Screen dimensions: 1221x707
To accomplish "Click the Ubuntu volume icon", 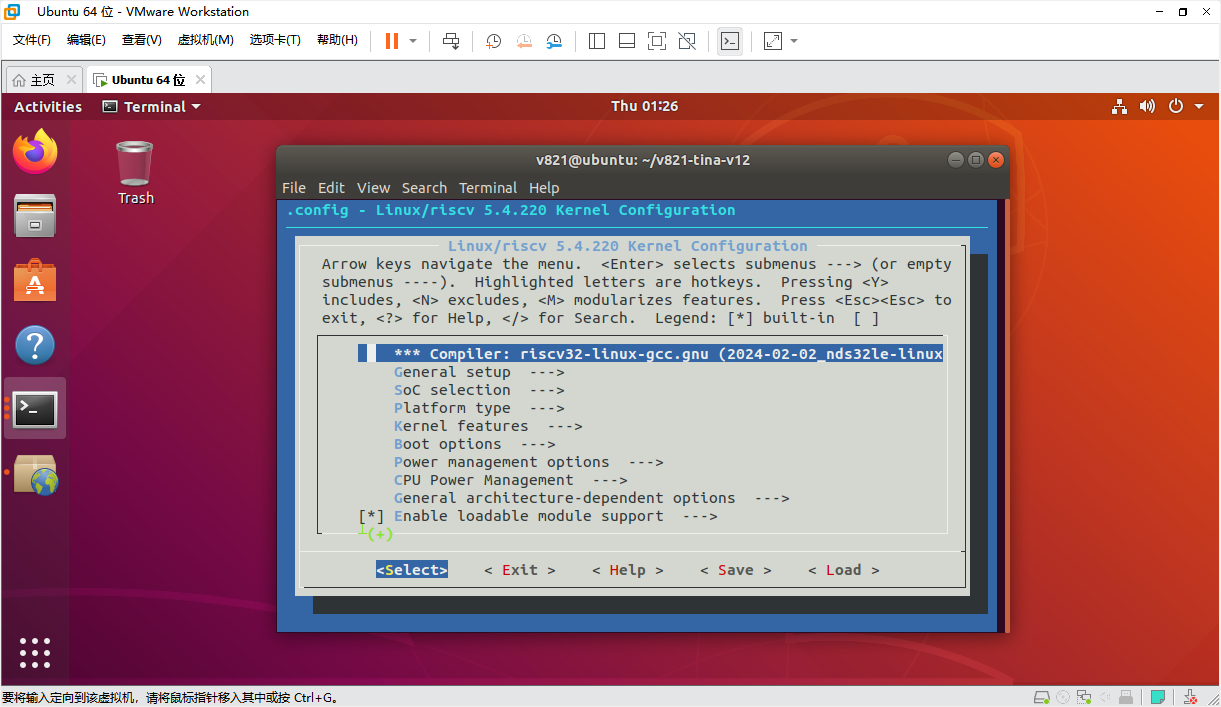I will [1147, 107].
